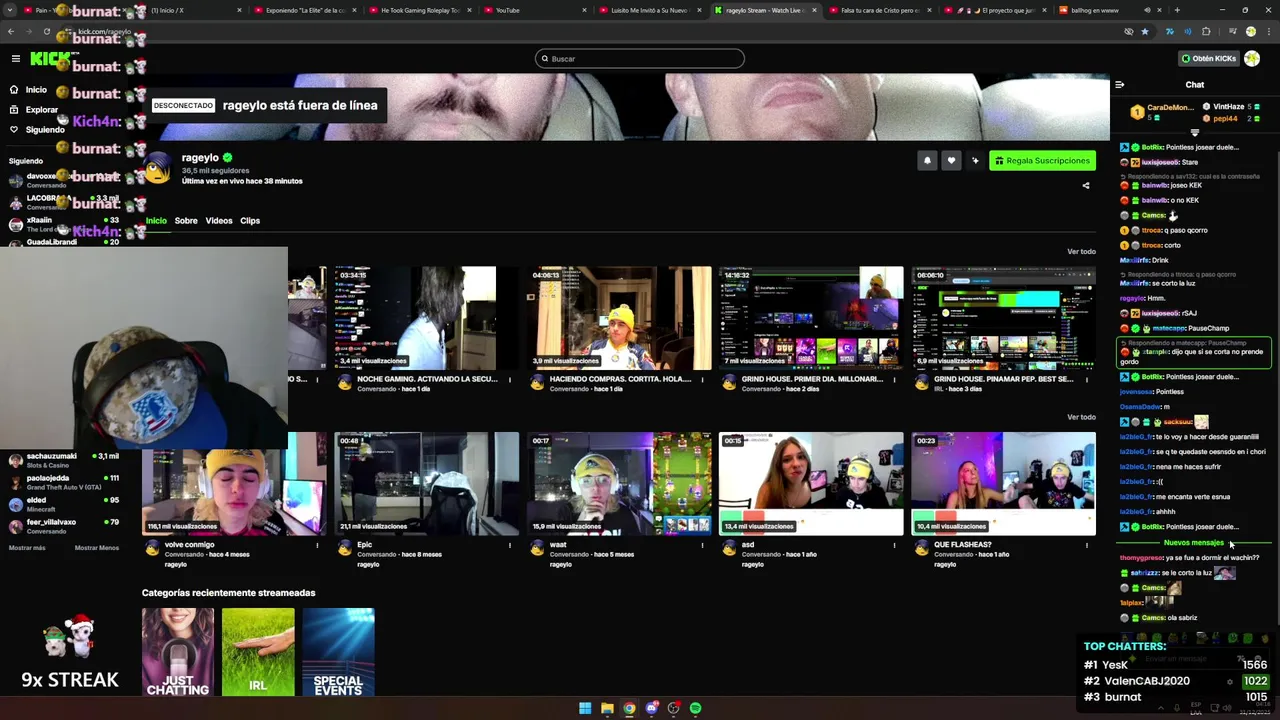1280x720 pixels.
Task: Open NOCHE GAMING video thumbnail
Action: click(427, 318)
